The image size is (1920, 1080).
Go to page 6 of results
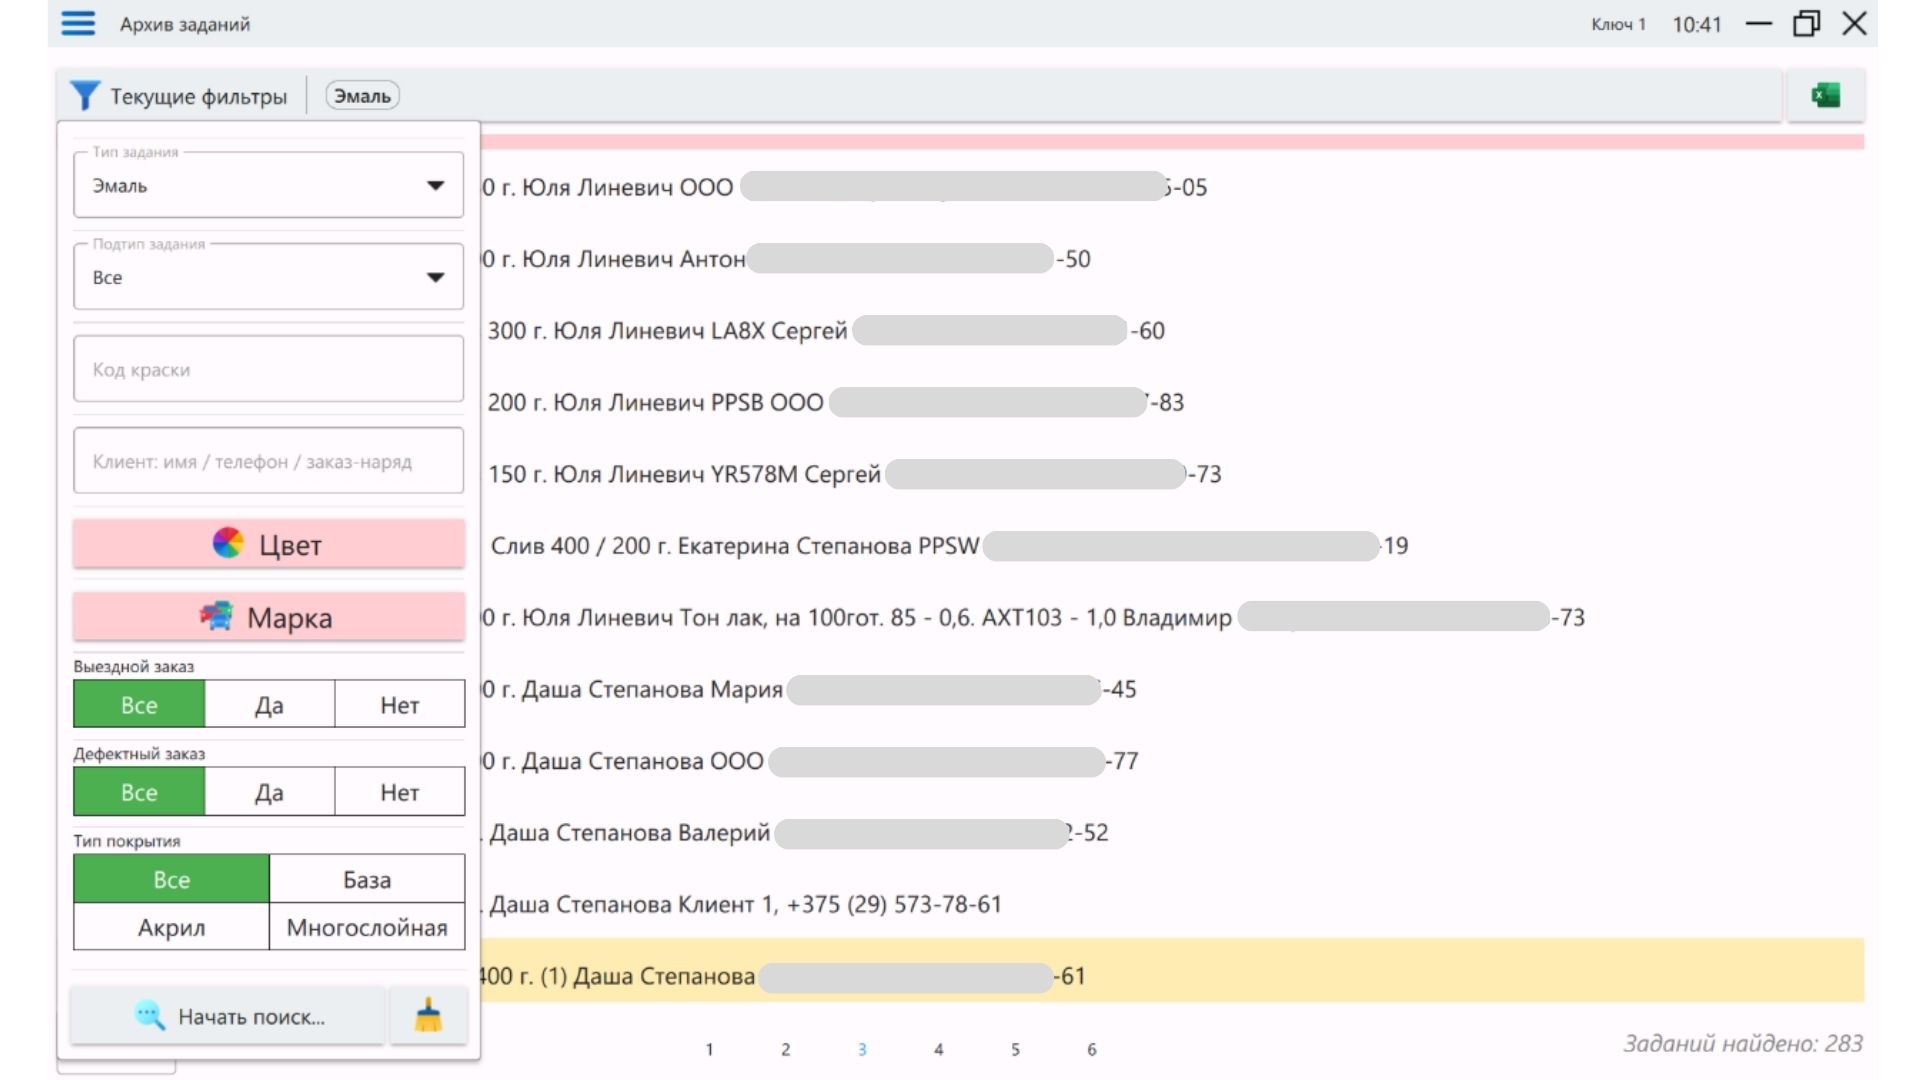[1091, 1049]
